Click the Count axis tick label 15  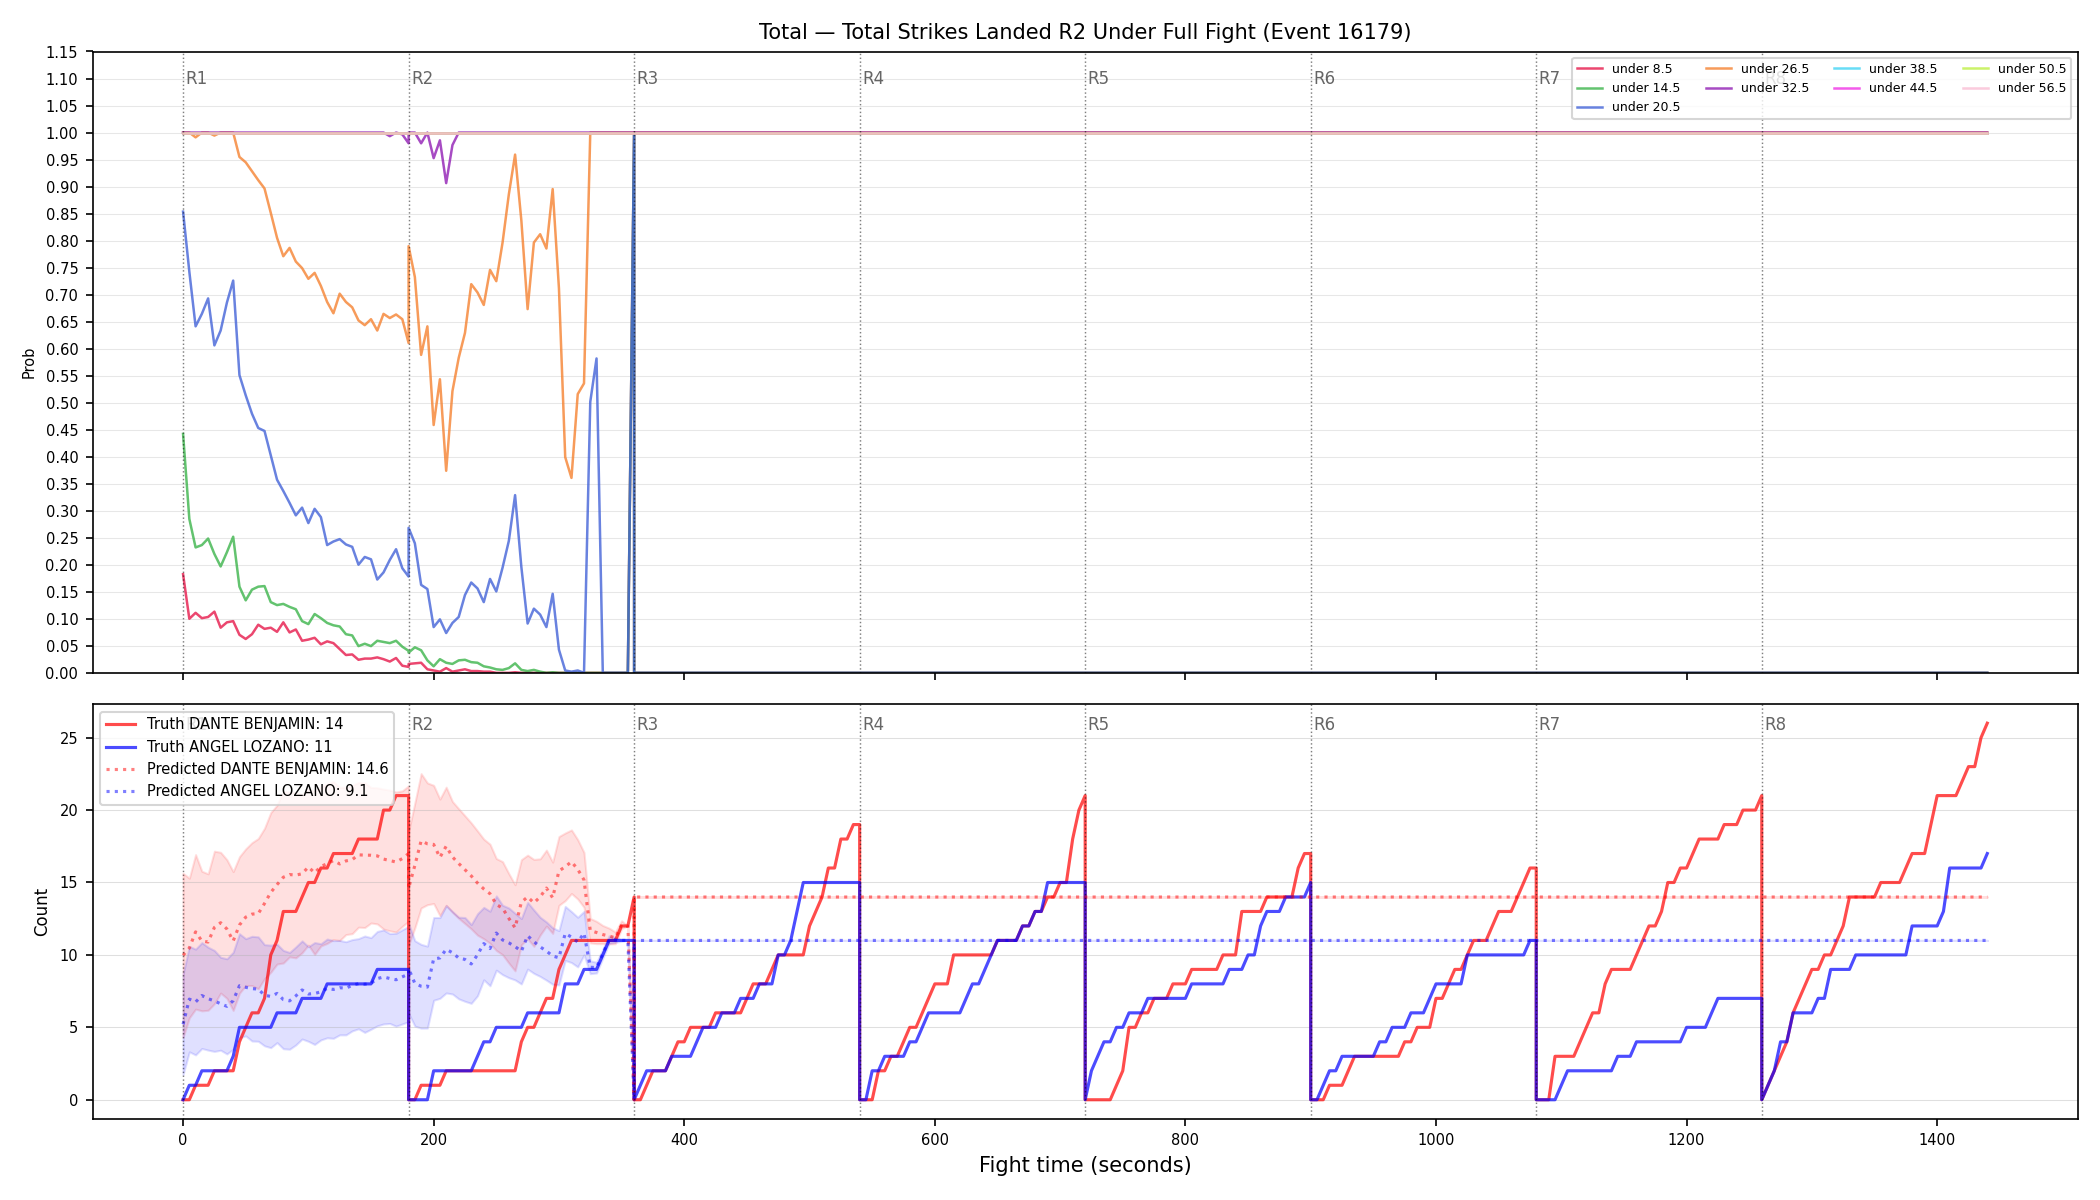point(69,883)
